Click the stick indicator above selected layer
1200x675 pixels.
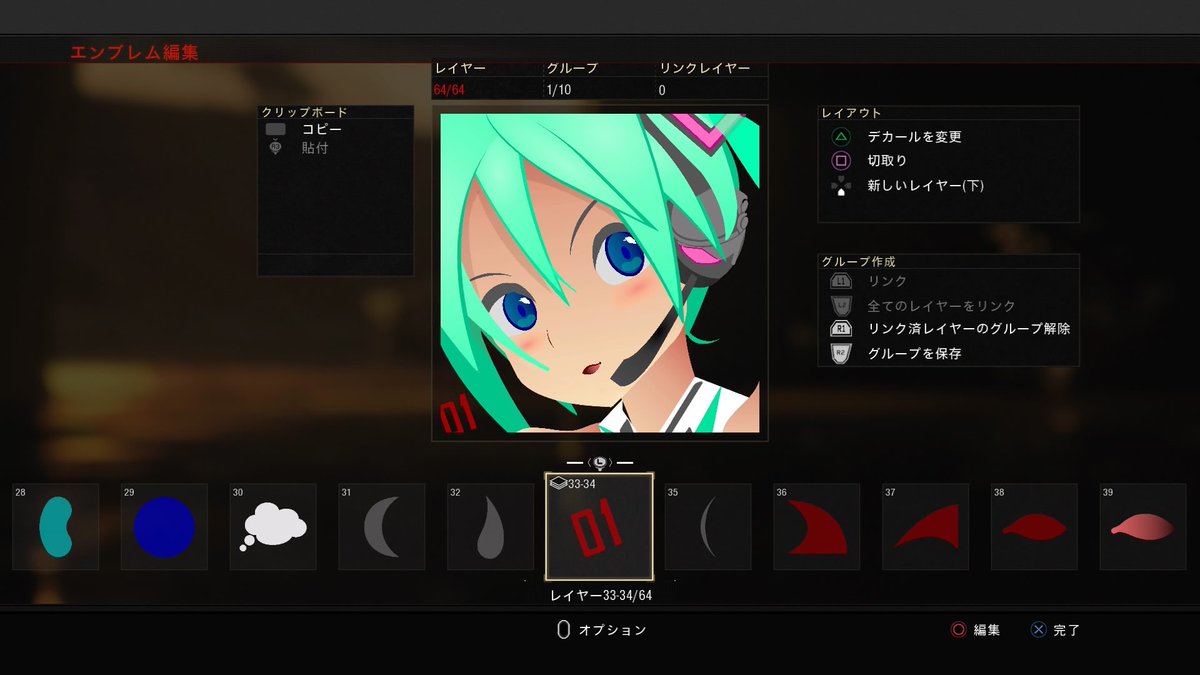599,463
